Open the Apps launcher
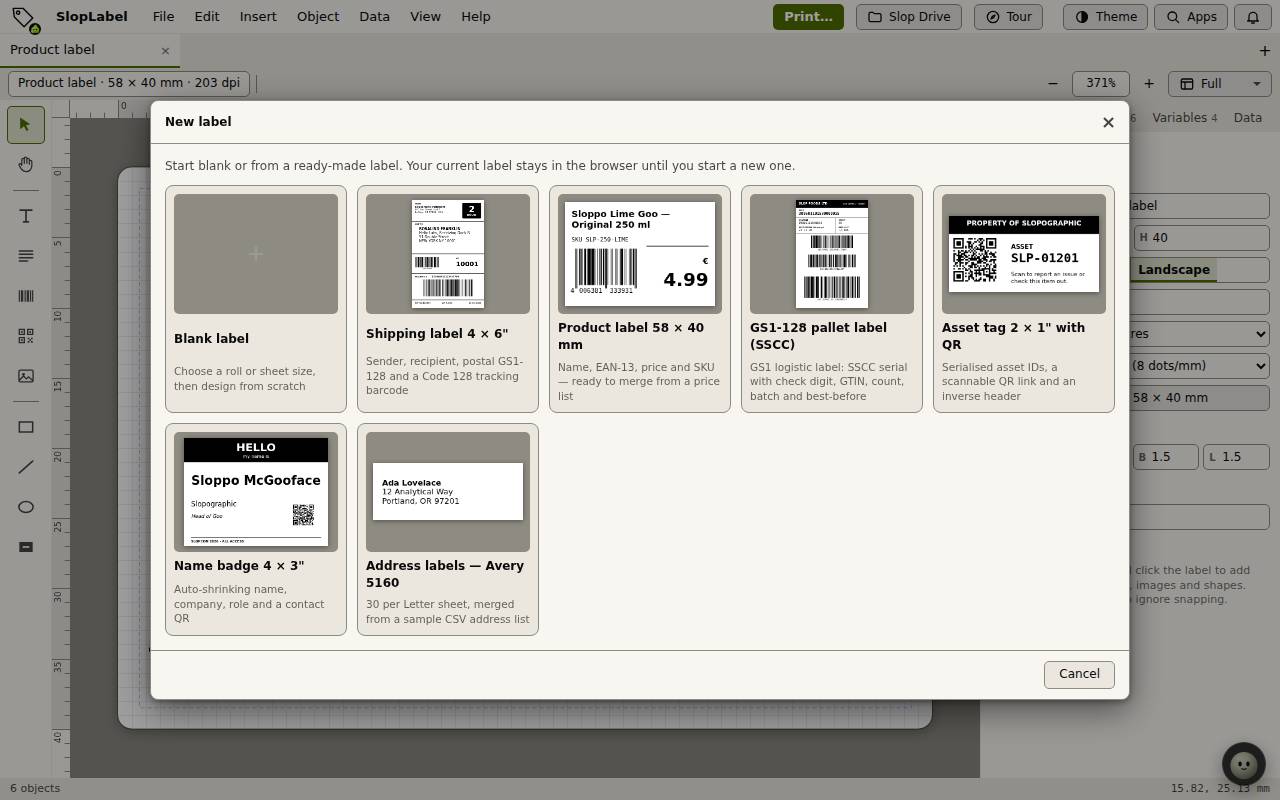Viewport: 1280px width, 800px height. (1190, 17)
